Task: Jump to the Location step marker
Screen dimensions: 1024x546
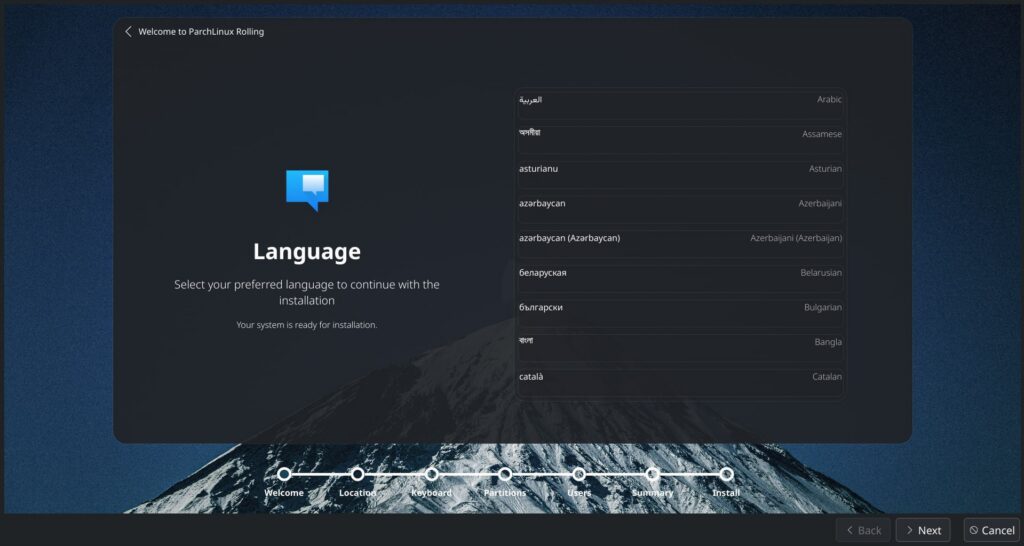Action: tap(357, 474)
